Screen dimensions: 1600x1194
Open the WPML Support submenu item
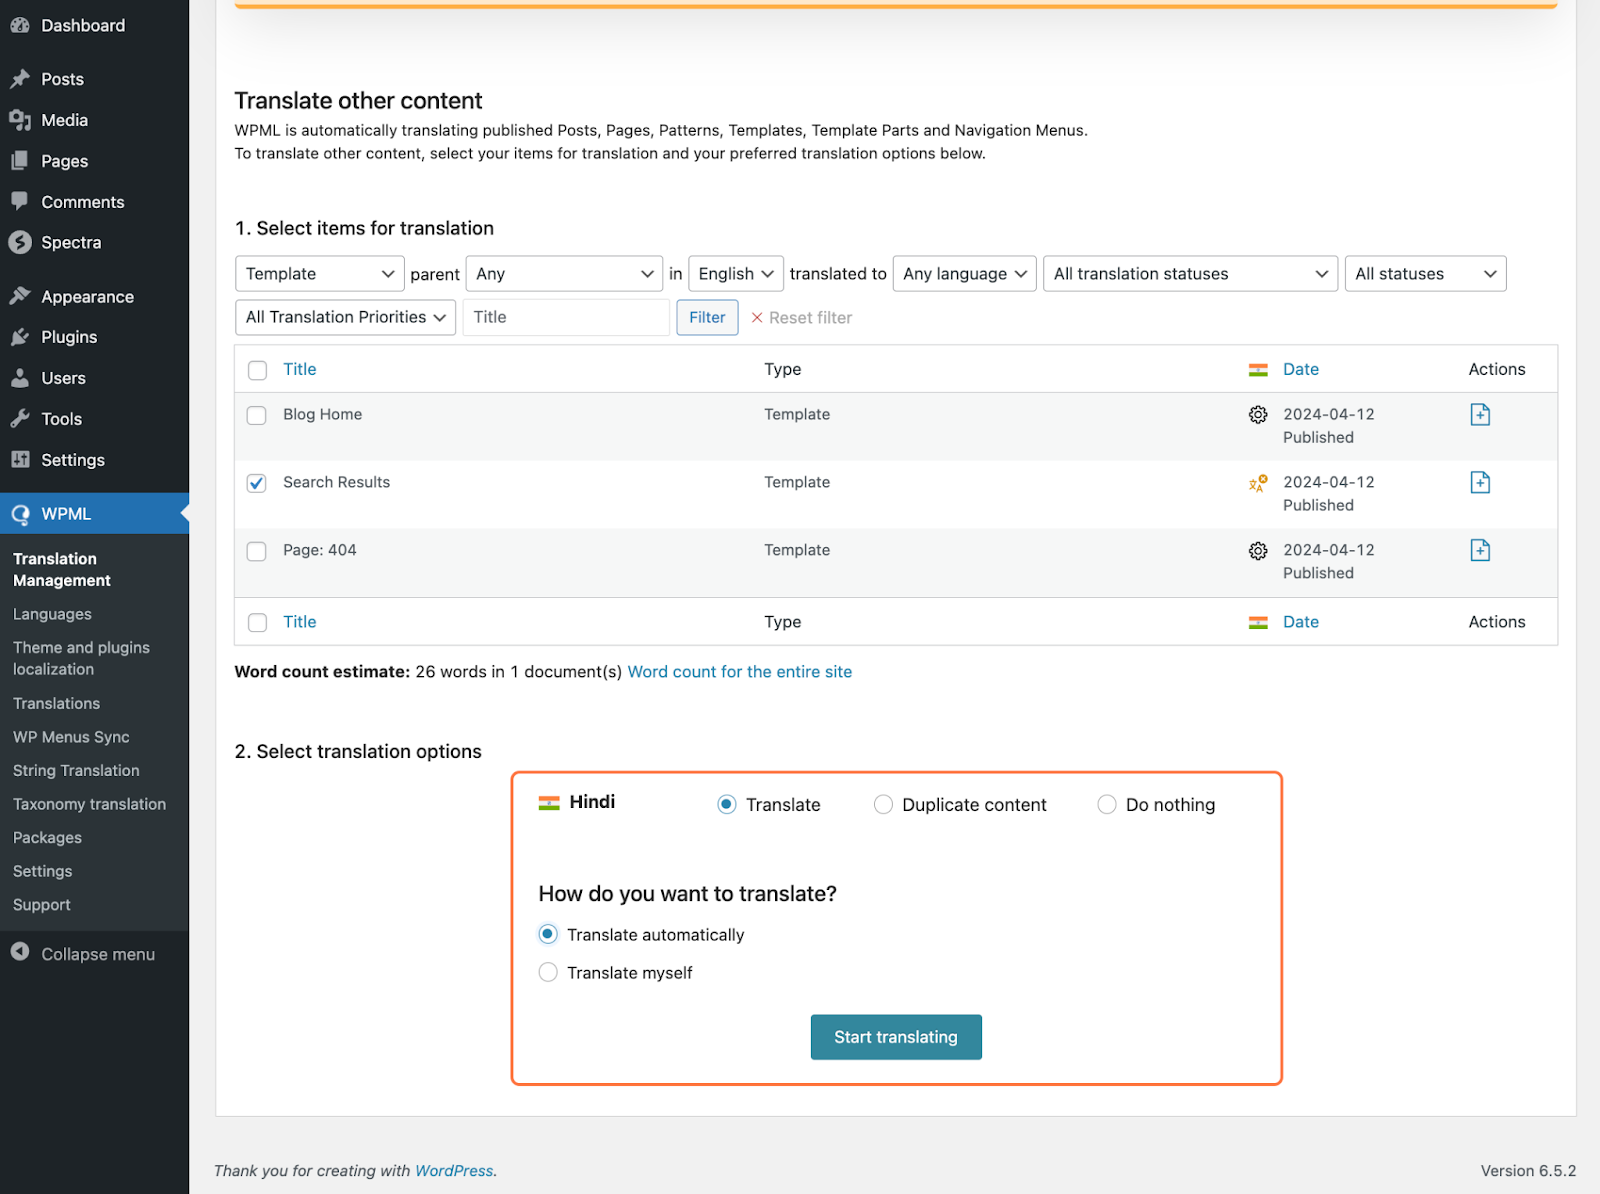click(42, 905)
